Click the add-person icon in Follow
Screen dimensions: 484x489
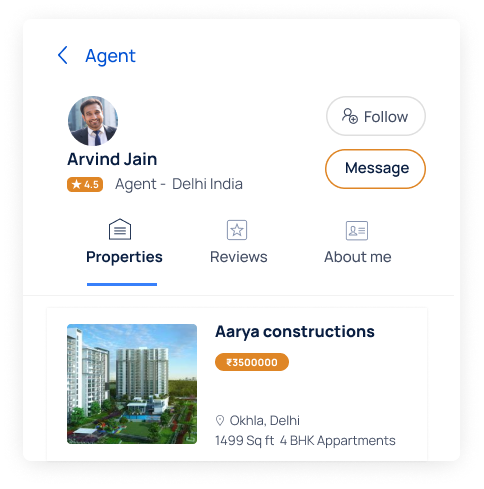coord(350,116)
